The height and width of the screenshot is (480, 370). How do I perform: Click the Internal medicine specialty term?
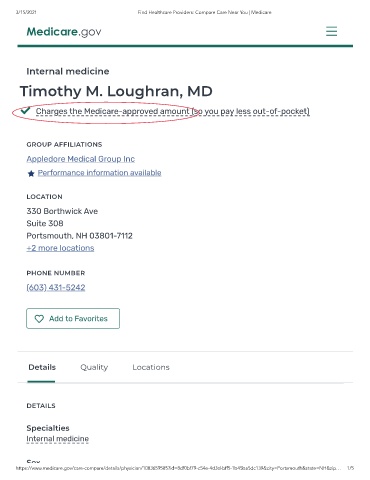tap(58, 439)
